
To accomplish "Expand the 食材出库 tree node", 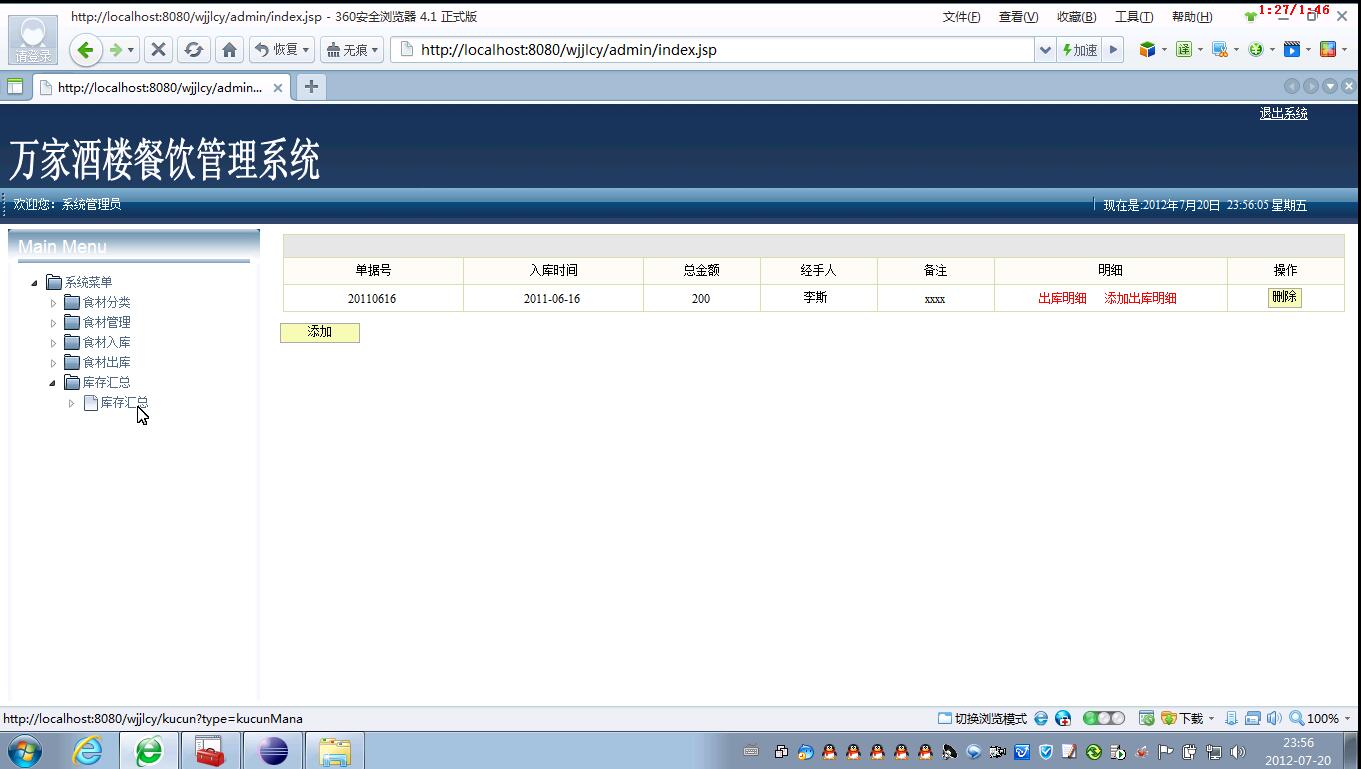I will [x=54, y=363].
